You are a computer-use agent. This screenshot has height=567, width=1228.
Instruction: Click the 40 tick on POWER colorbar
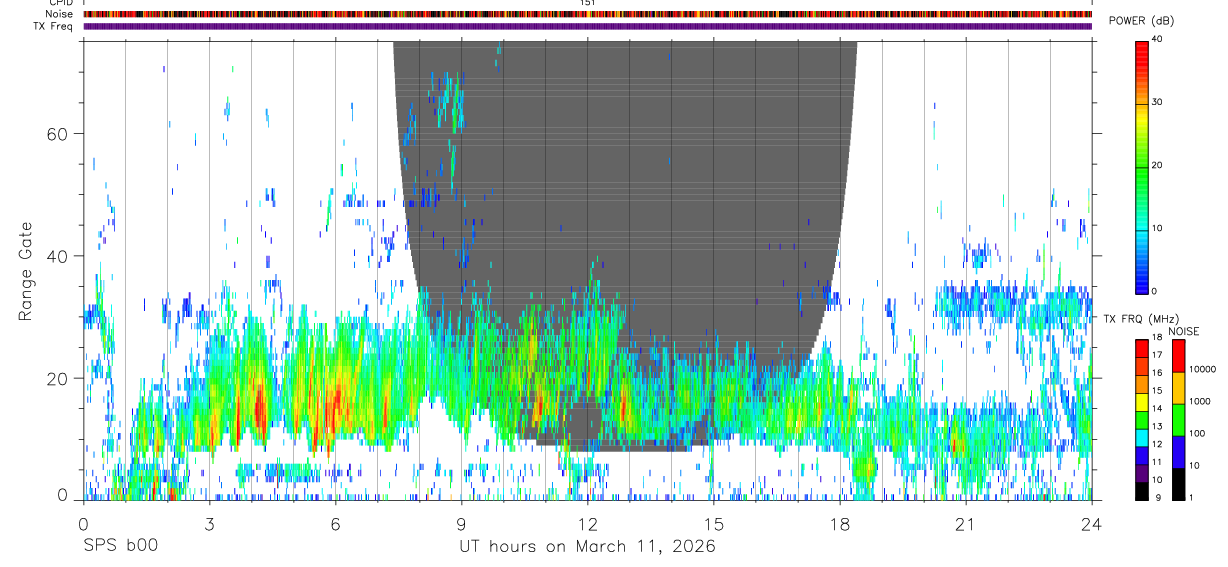click(1159, 39)
